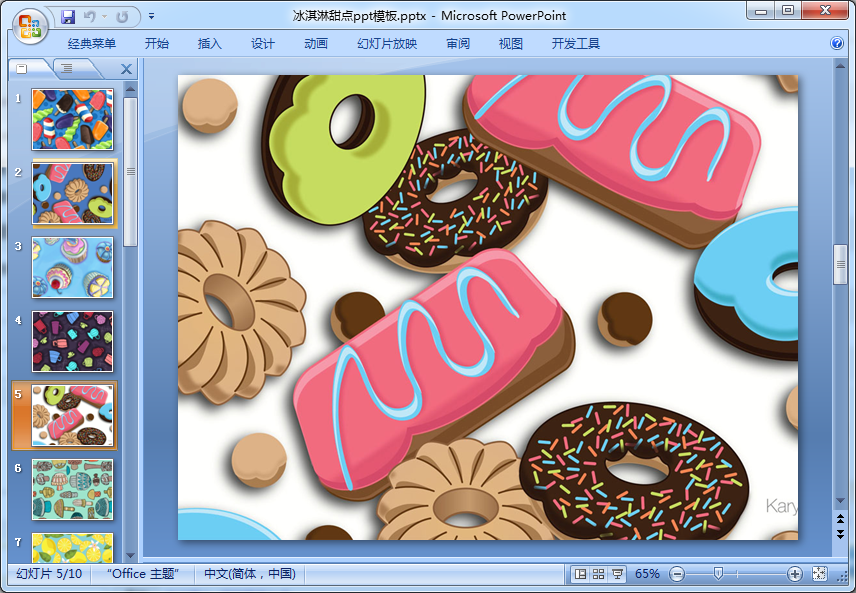
Task: Click the 中文(简体，中国) language button
Action: pyautogui.click(x=250, y=574)
